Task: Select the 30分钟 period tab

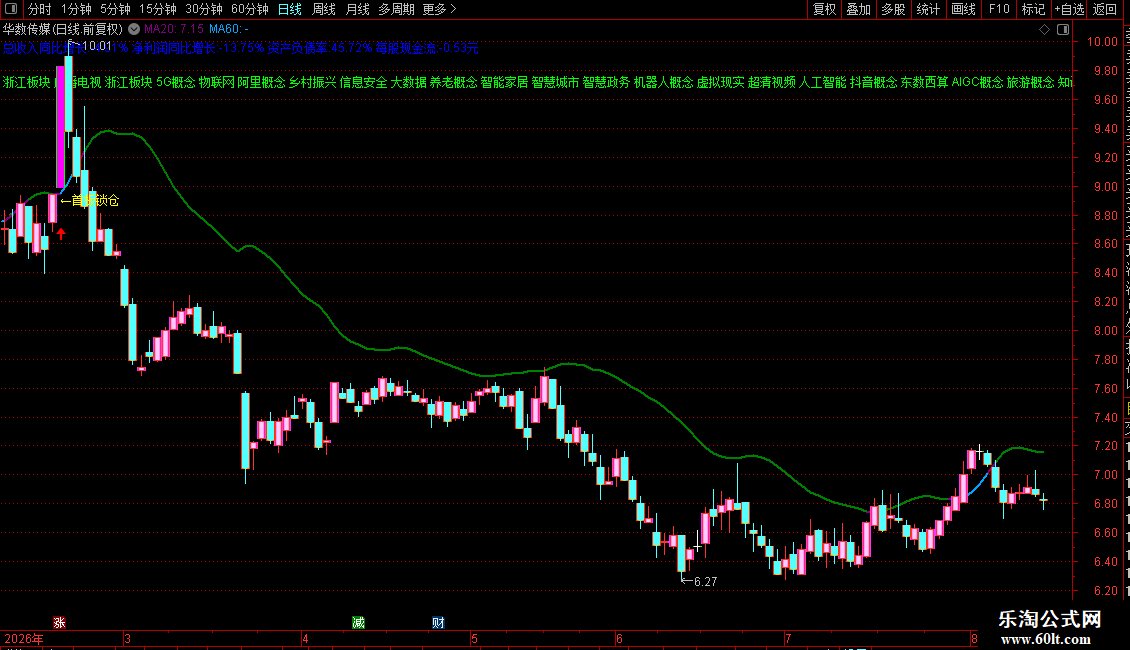Action: [203, 9]
